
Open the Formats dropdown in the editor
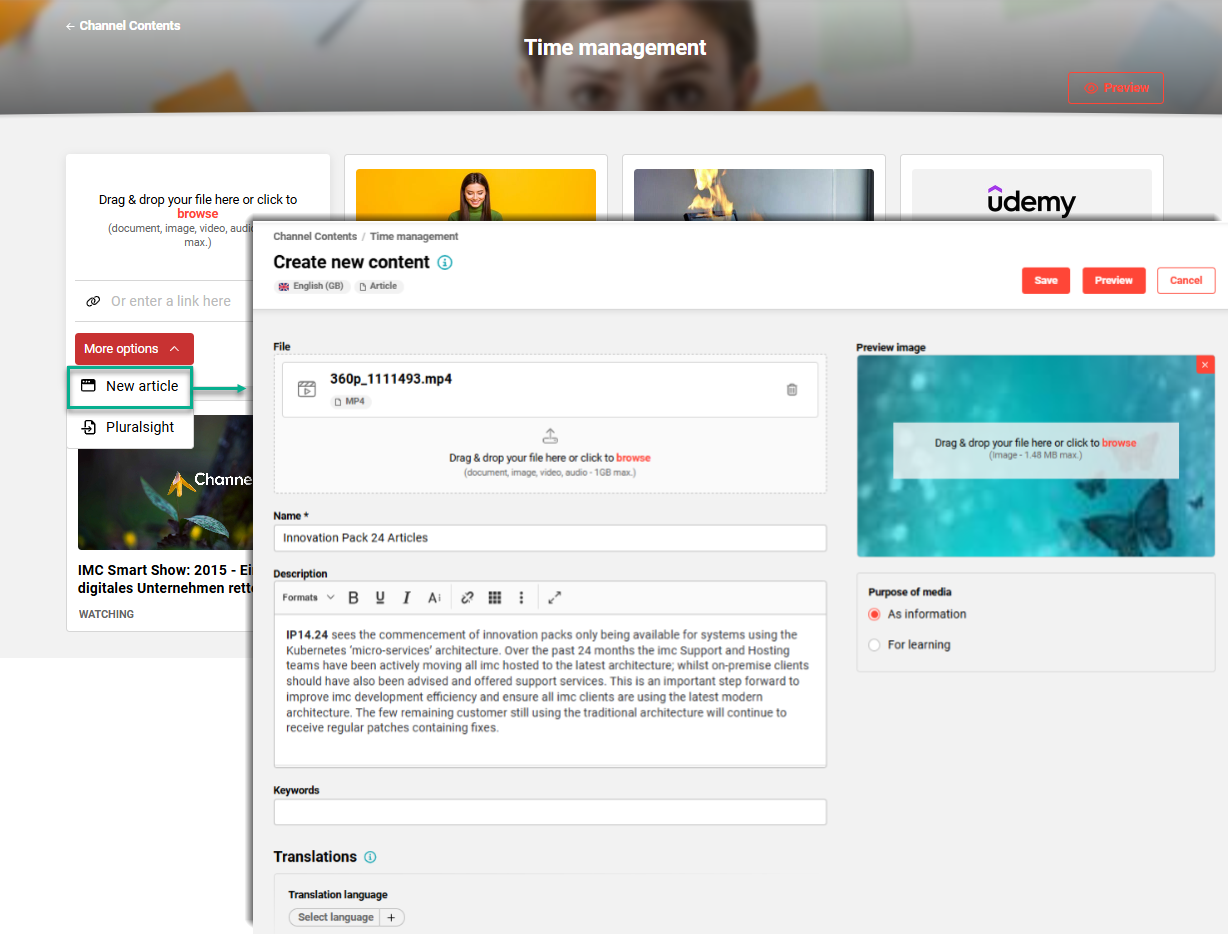[307, 597]
